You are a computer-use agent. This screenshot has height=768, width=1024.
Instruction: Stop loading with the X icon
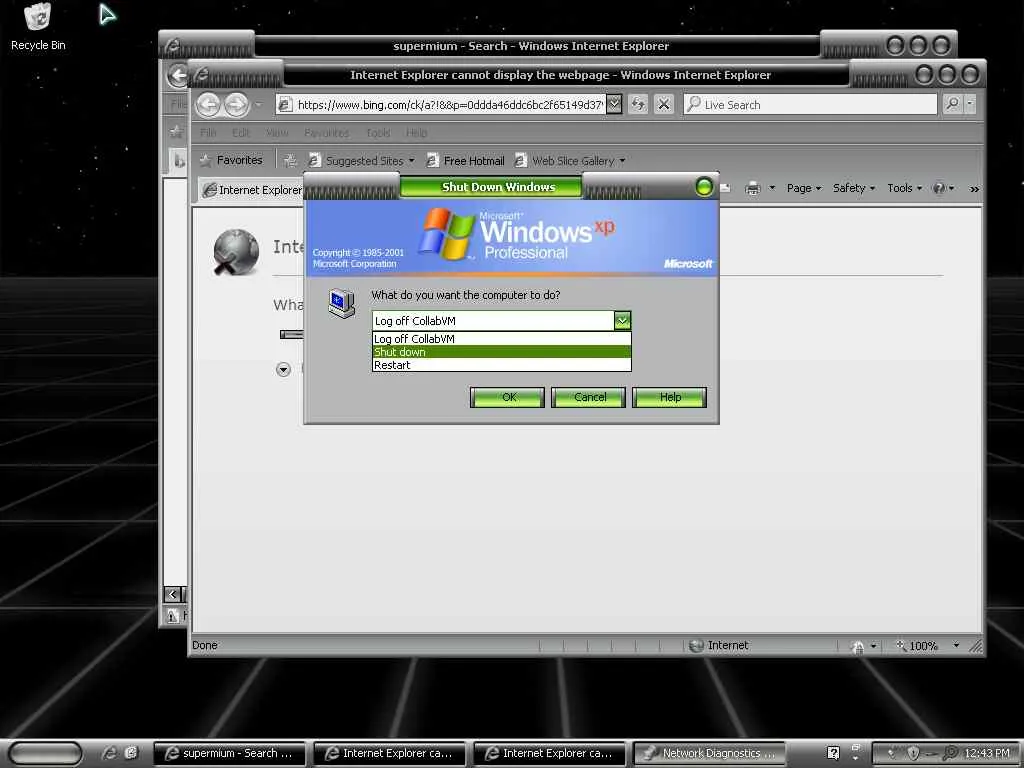pos(664,104)
